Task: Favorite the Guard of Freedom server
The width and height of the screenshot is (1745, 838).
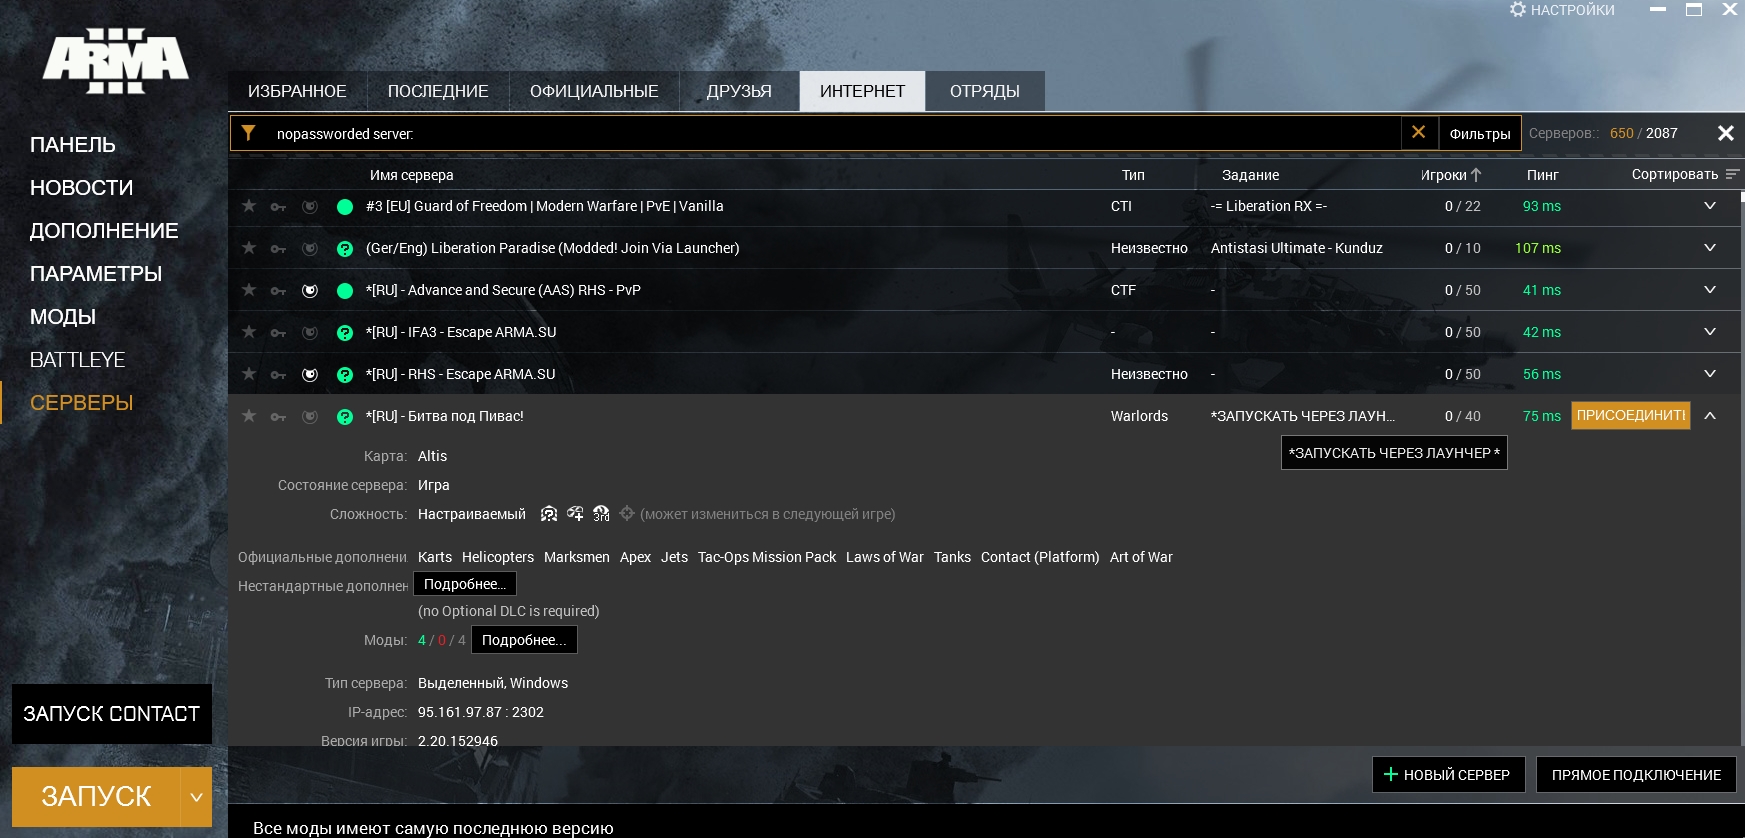Action: point(249,206)
